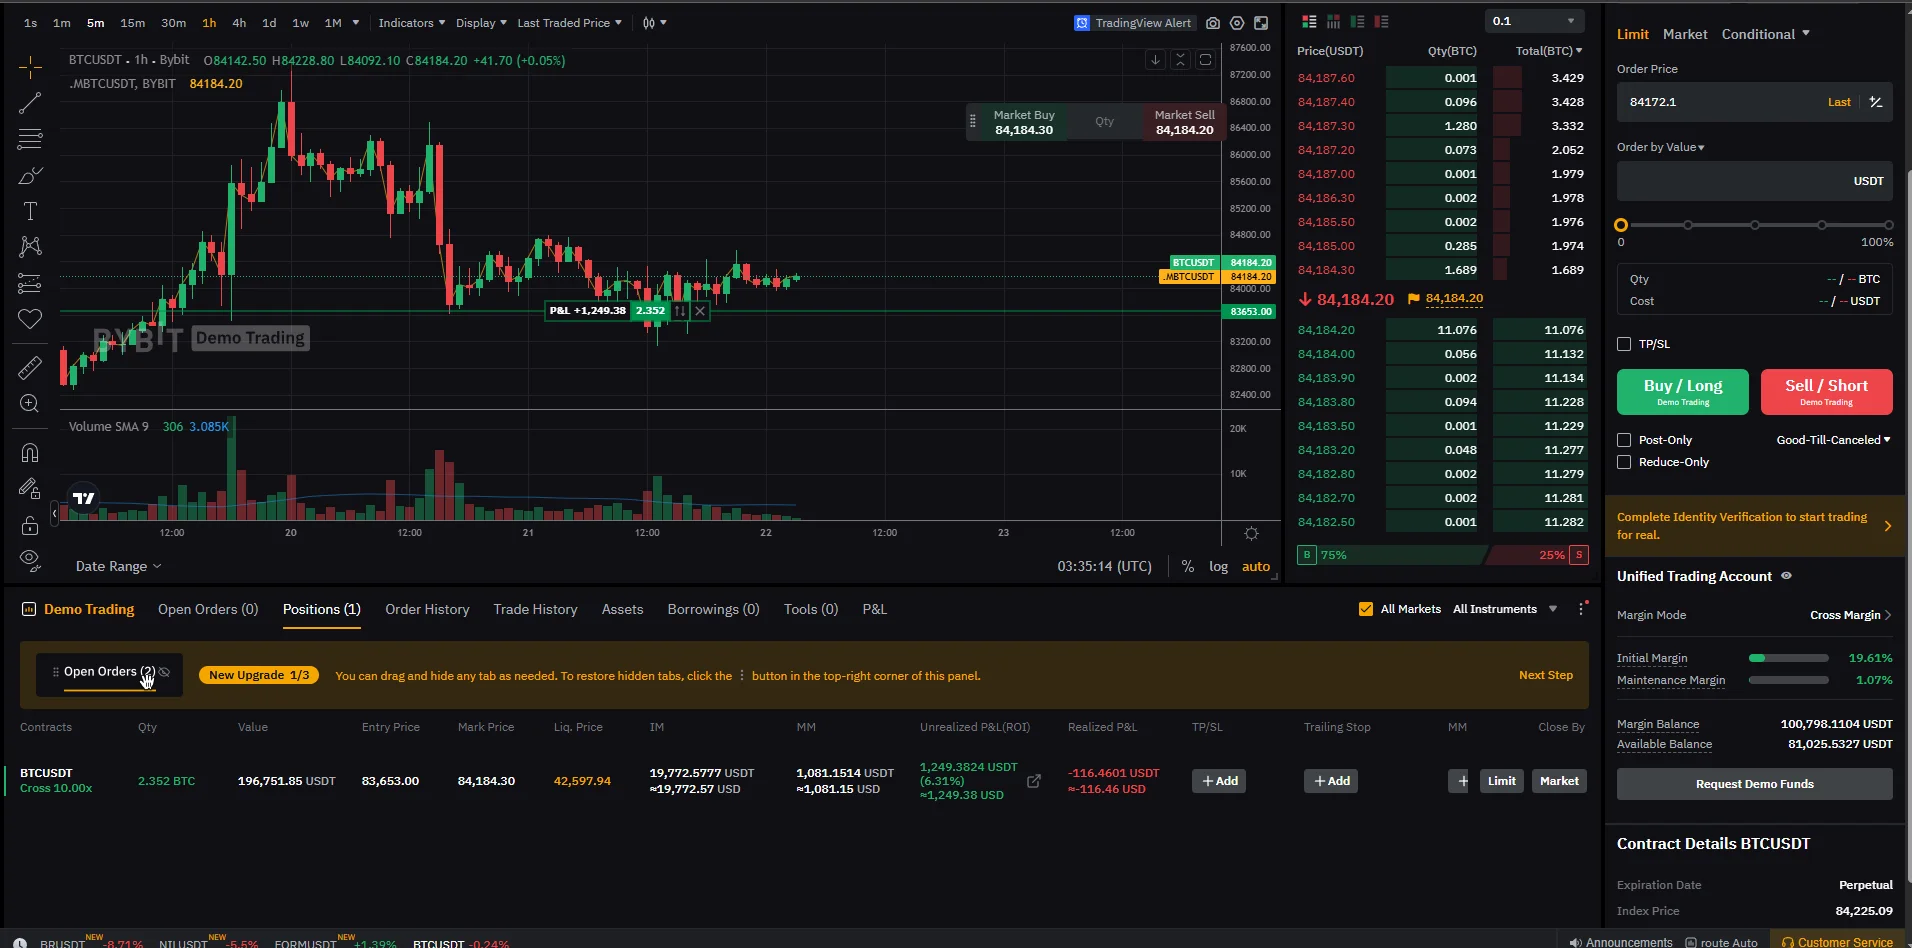This screenshot has height=948, width=1912.
Task: Select the Market order tab
Action: [1685, 34]
